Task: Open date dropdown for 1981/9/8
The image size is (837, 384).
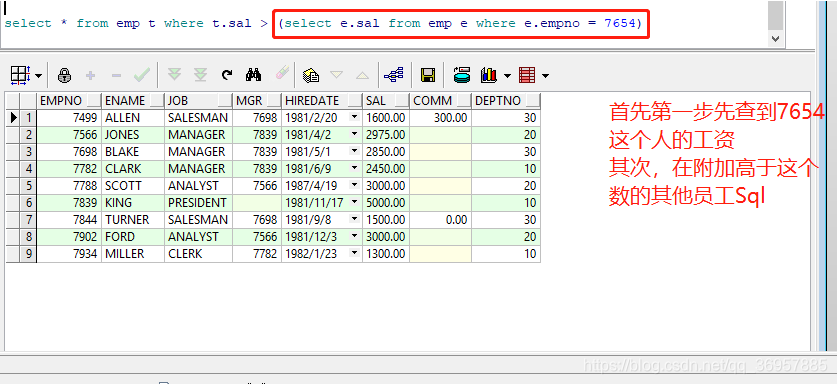Action: [x=354, y=220]
